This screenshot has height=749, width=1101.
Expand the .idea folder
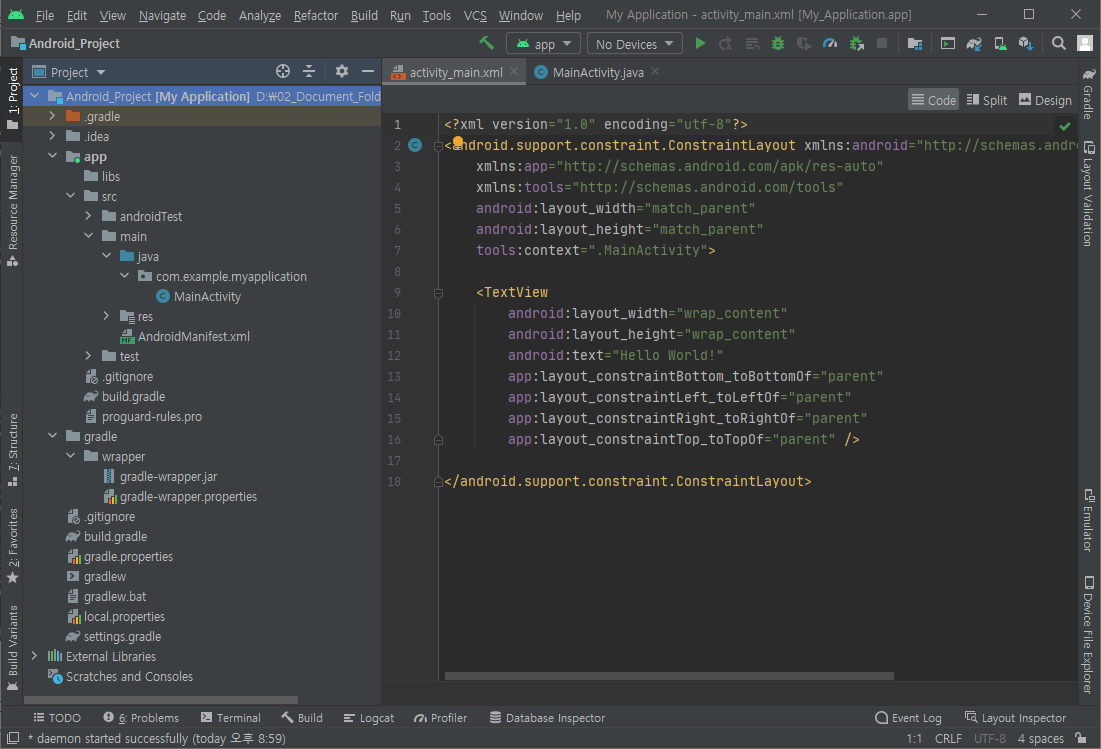(52, 135)
